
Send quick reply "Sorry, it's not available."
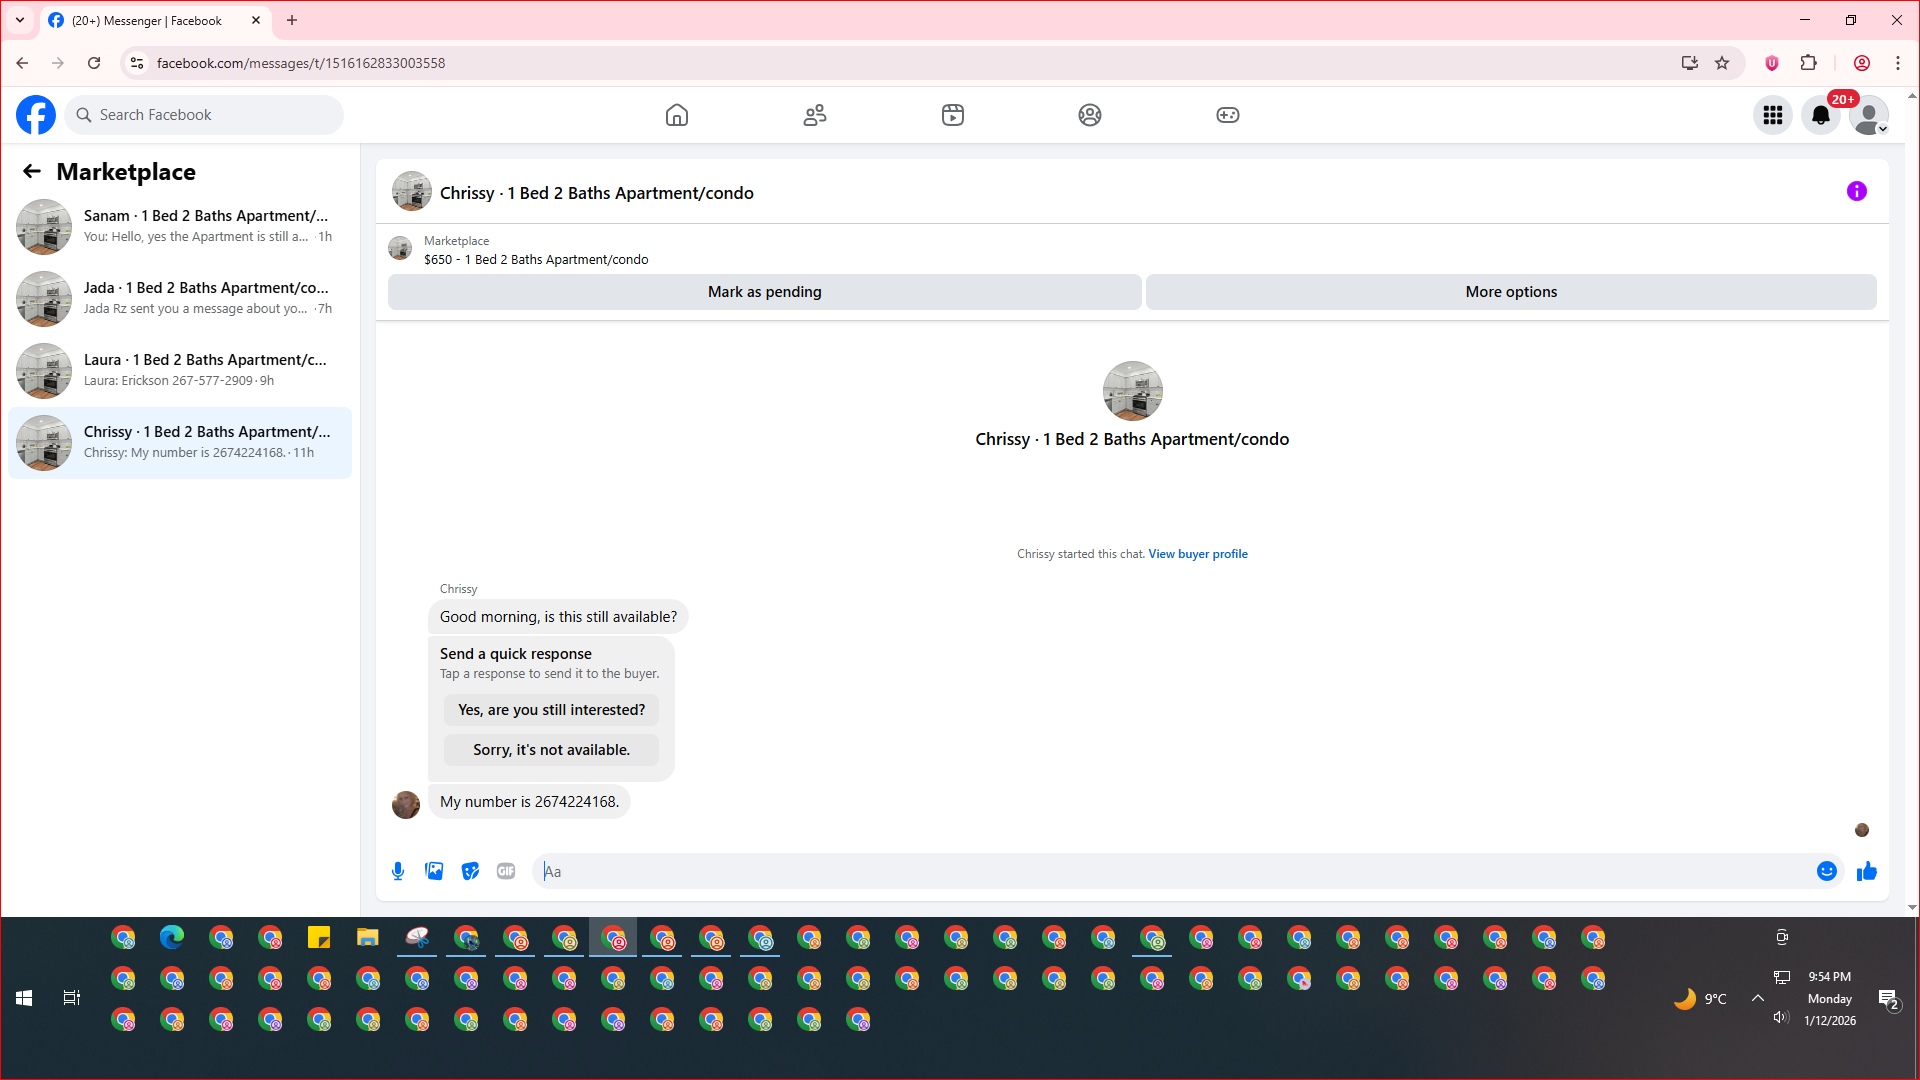(x=551, y=750)
